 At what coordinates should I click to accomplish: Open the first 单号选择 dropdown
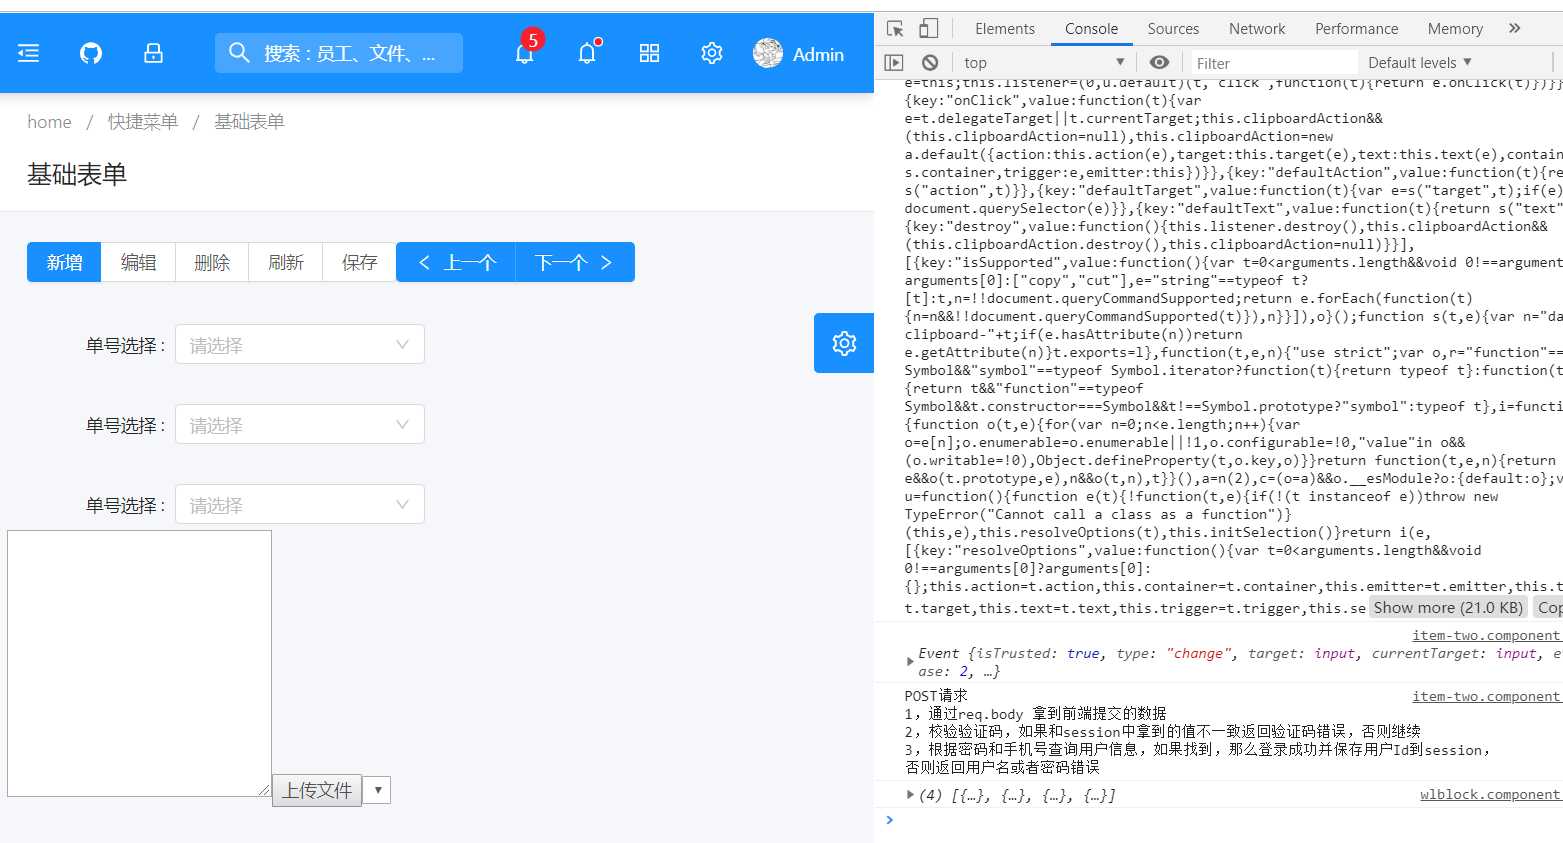(x=300, y=344)
